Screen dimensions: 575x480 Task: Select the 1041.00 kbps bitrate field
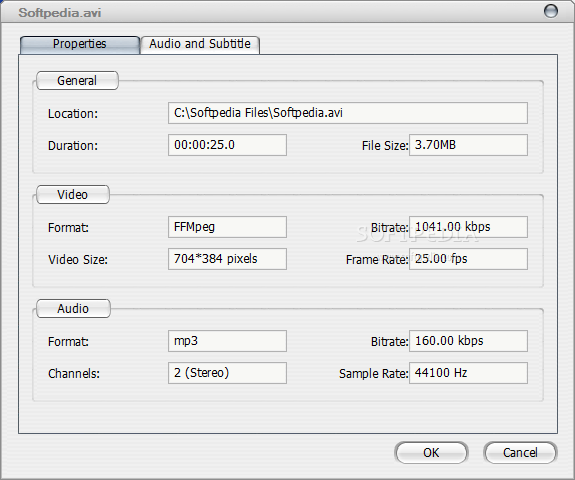point(468,227)
